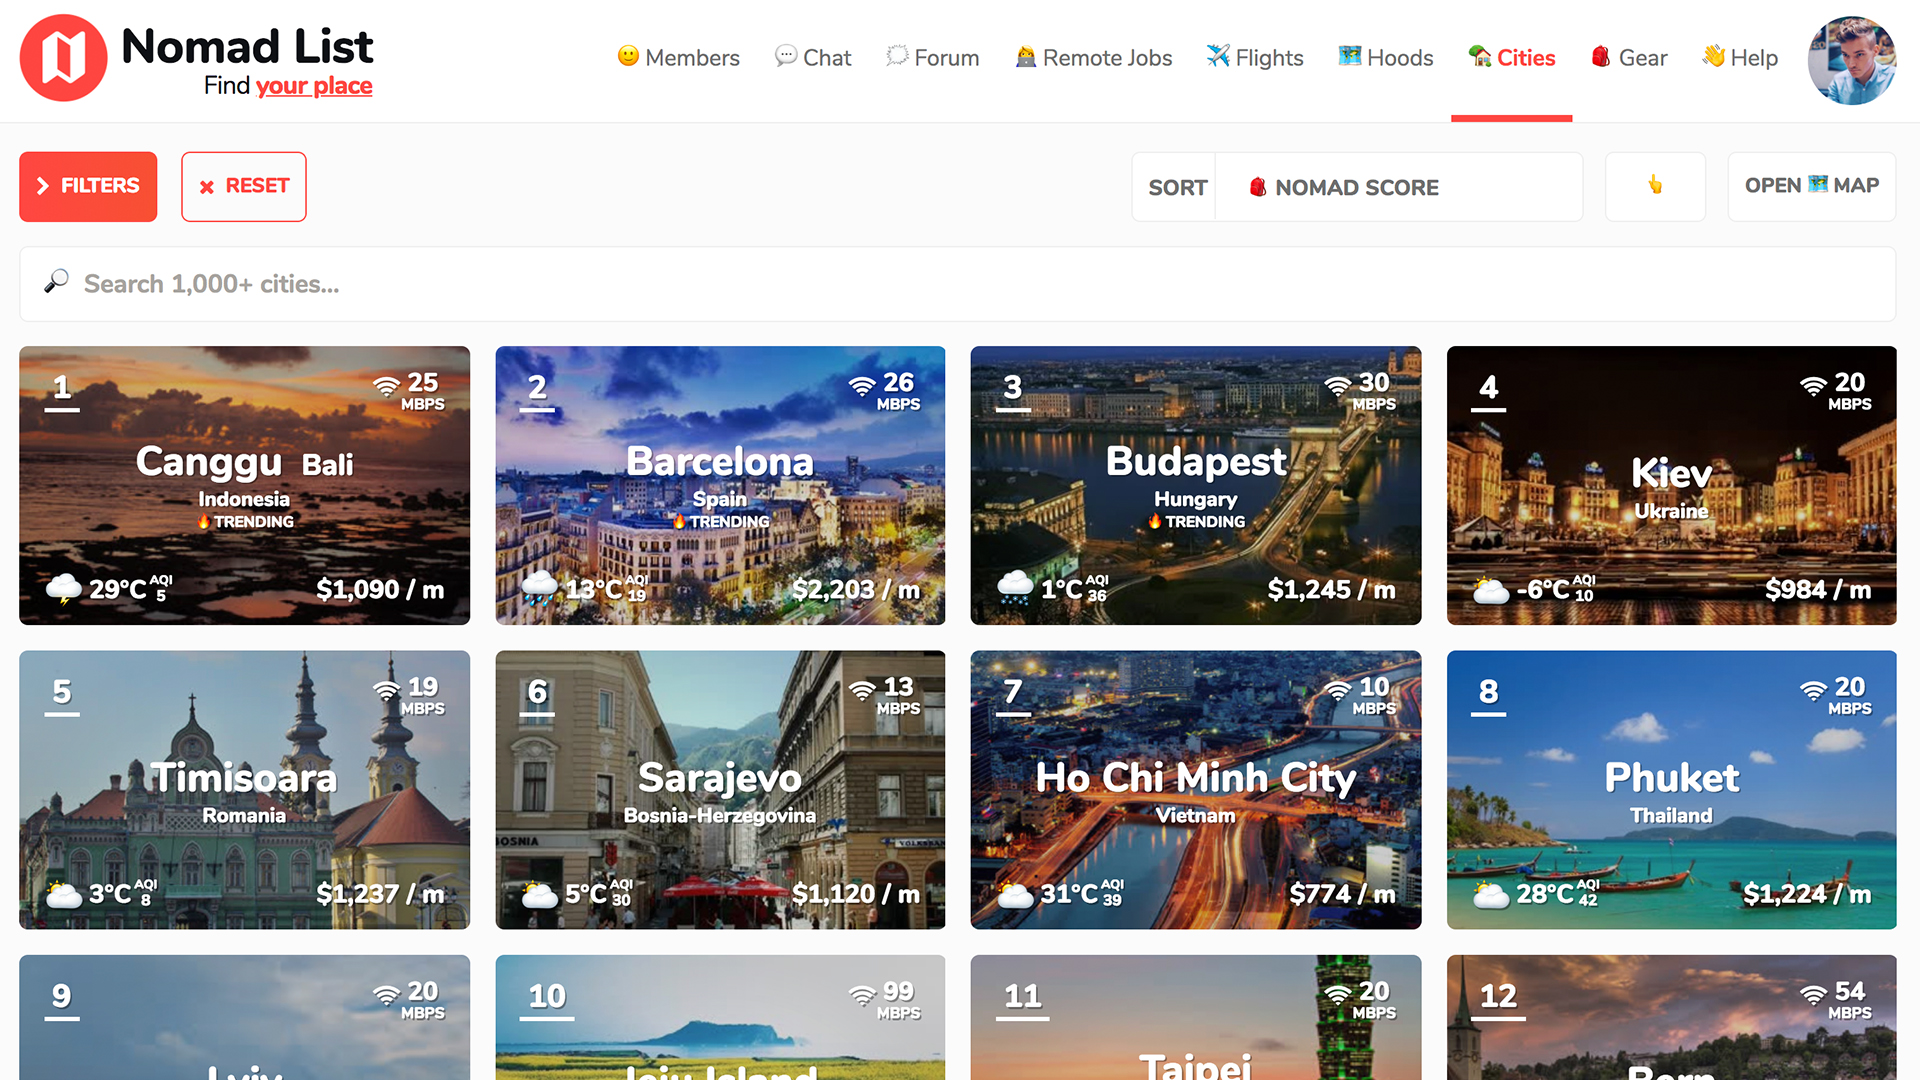Reset all city filters
The image size is (1920, 1080).
(x=244, y=186)
